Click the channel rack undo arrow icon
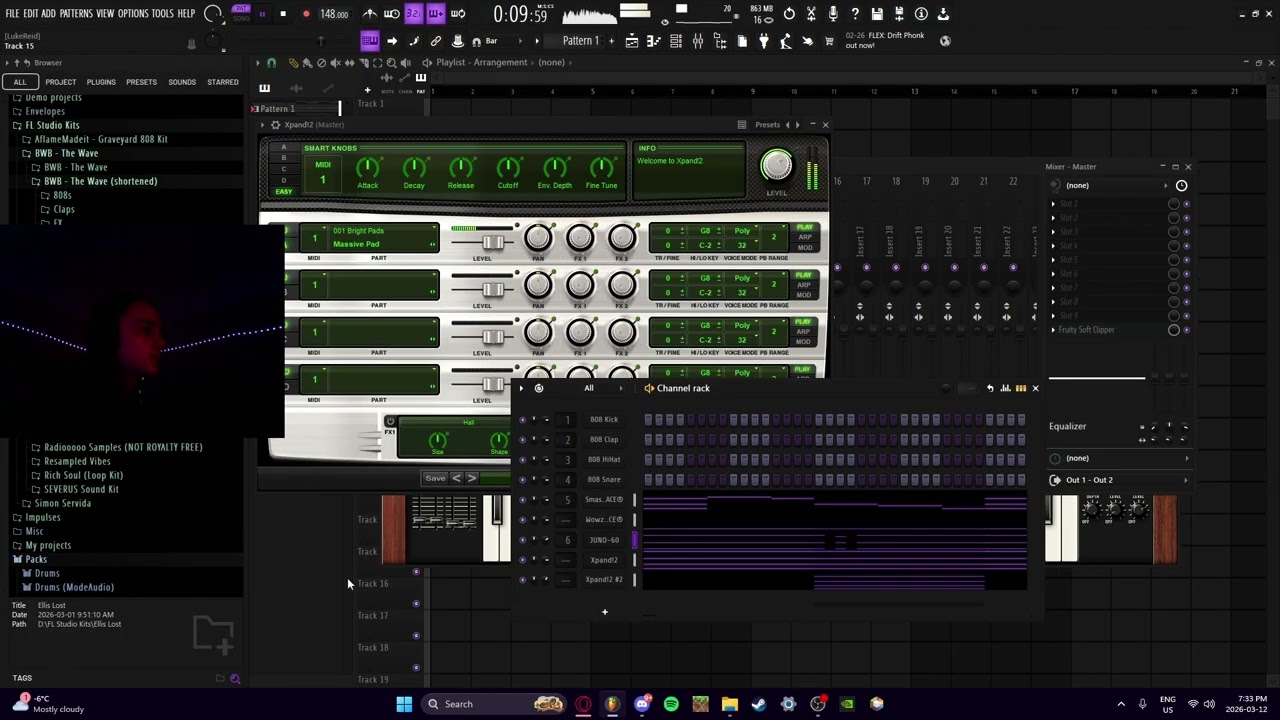 990,388
